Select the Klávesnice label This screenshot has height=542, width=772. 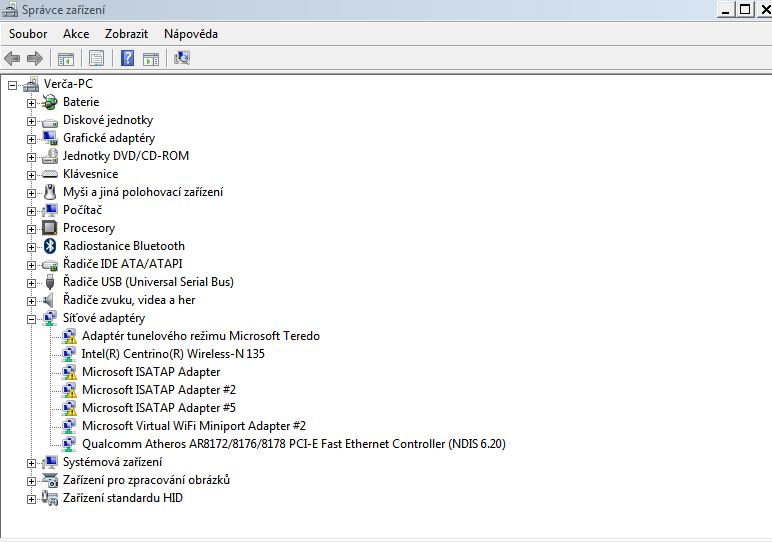91,174
